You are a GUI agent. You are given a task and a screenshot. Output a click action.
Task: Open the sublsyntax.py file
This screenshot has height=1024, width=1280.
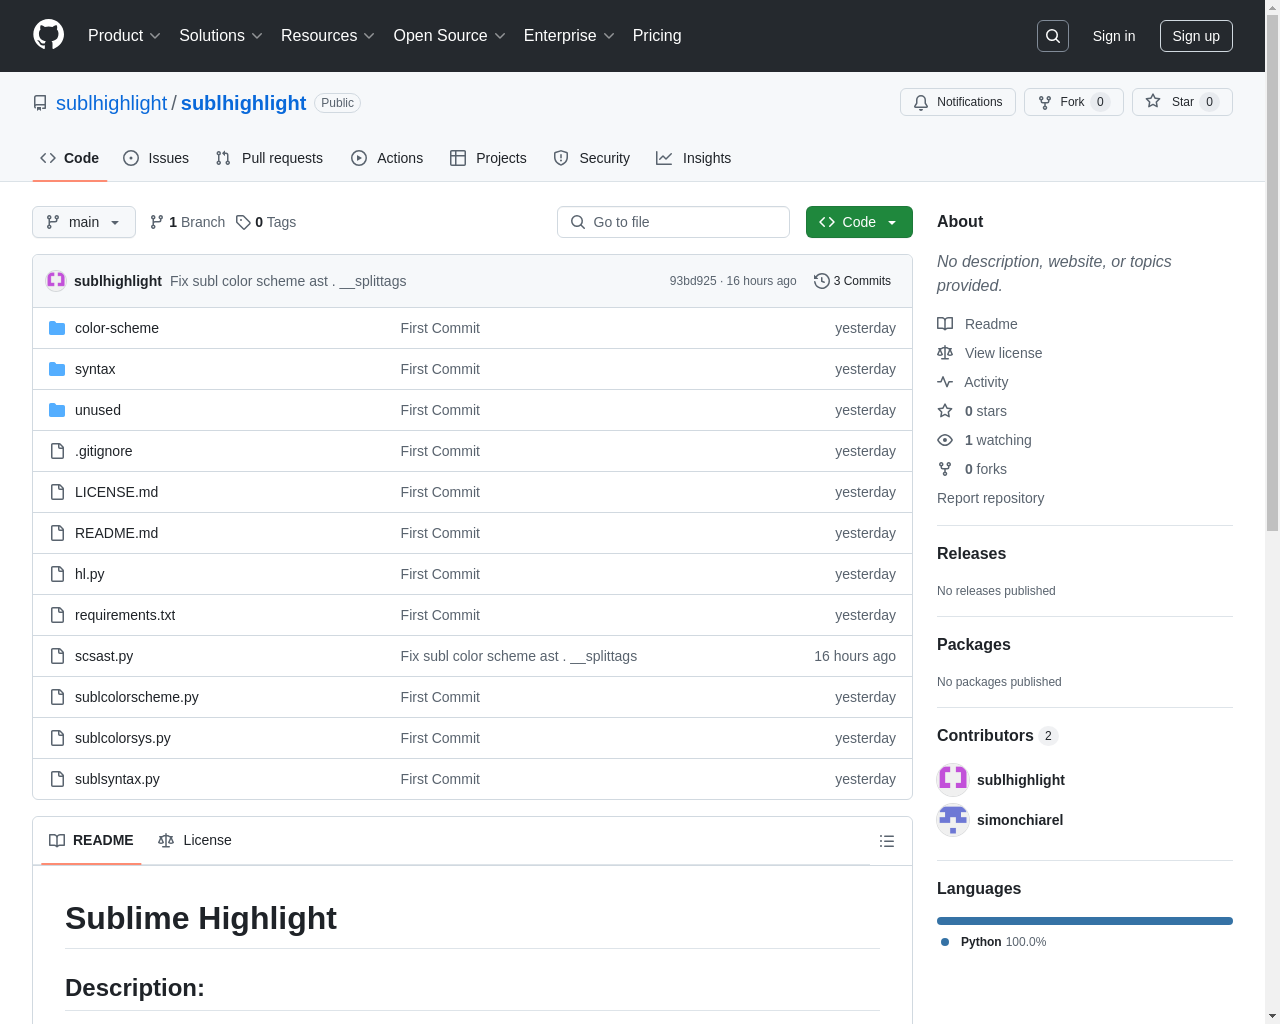click(117, 779)
